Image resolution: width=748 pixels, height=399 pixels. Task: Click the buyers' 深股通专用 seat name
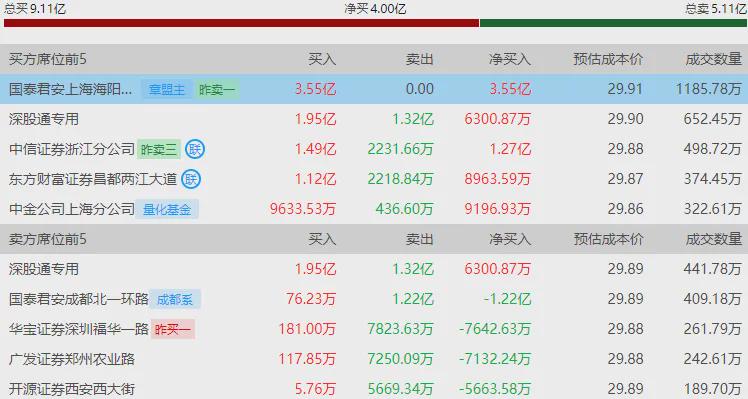point(44,119)
